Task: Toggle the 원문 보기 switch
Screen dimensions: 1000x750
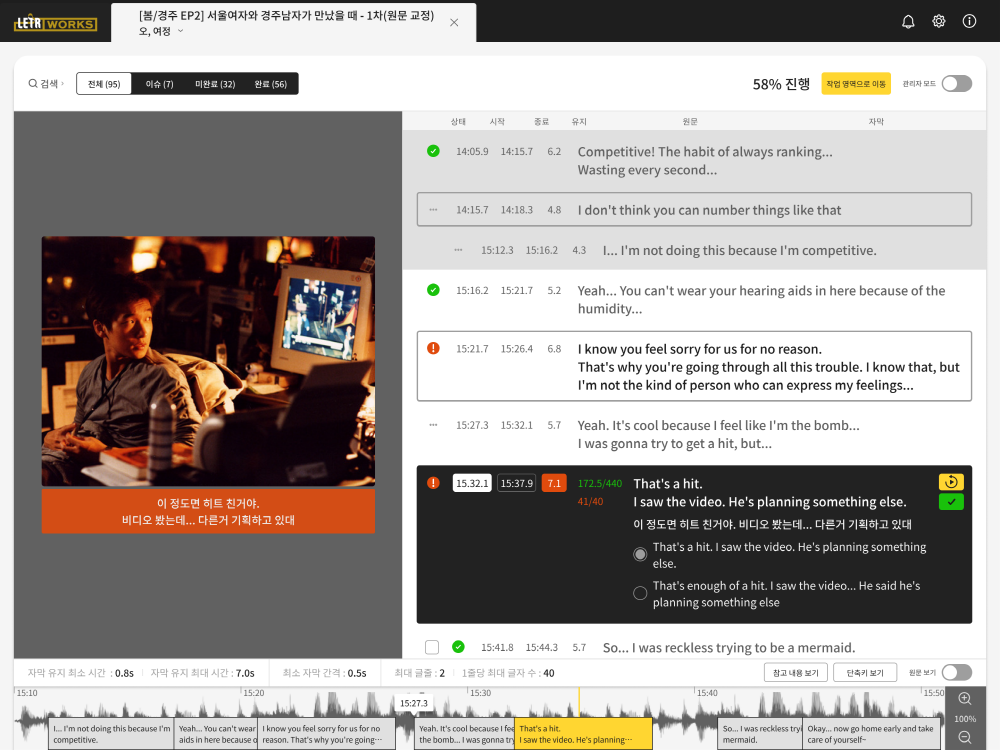Action: 957,673
